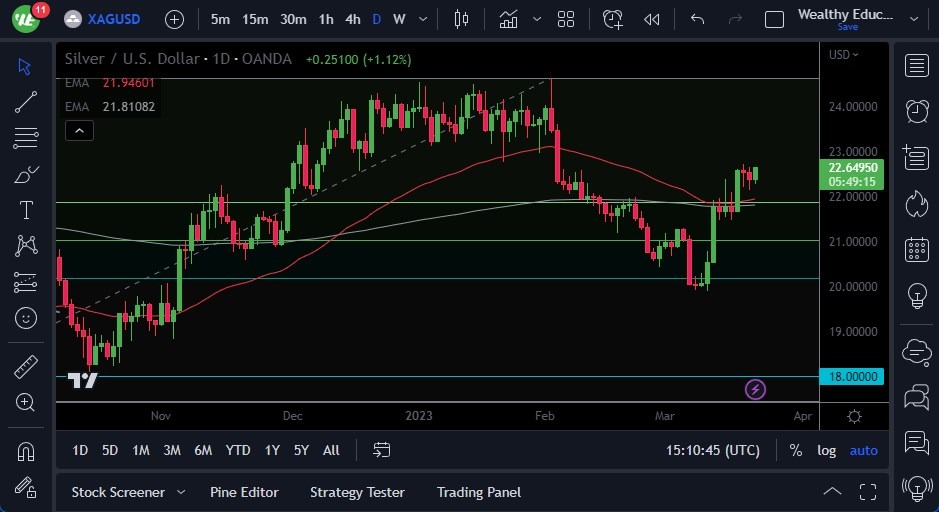The width and height of the screenshot is (939, 512).
Task: Select the brush drawing tool
Action: pos(25,174)
